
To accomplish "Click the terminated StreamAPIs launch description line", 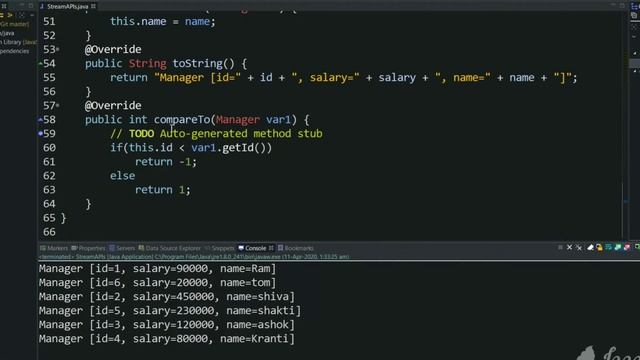I will pyautogui.click(x=194, y=257).
